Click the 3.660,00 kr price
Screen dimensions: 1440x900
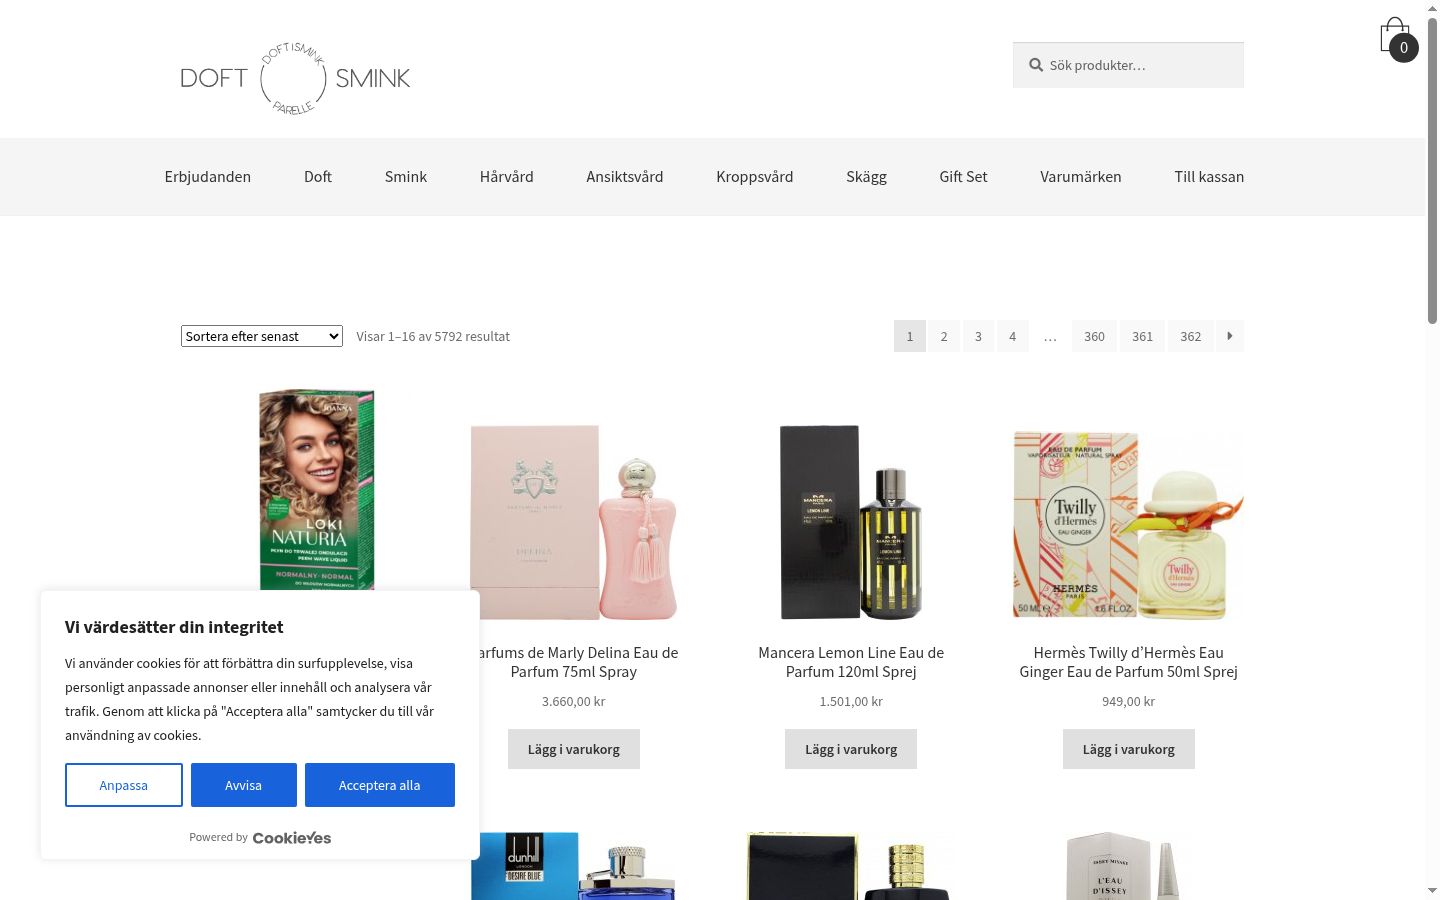point(574,702)
